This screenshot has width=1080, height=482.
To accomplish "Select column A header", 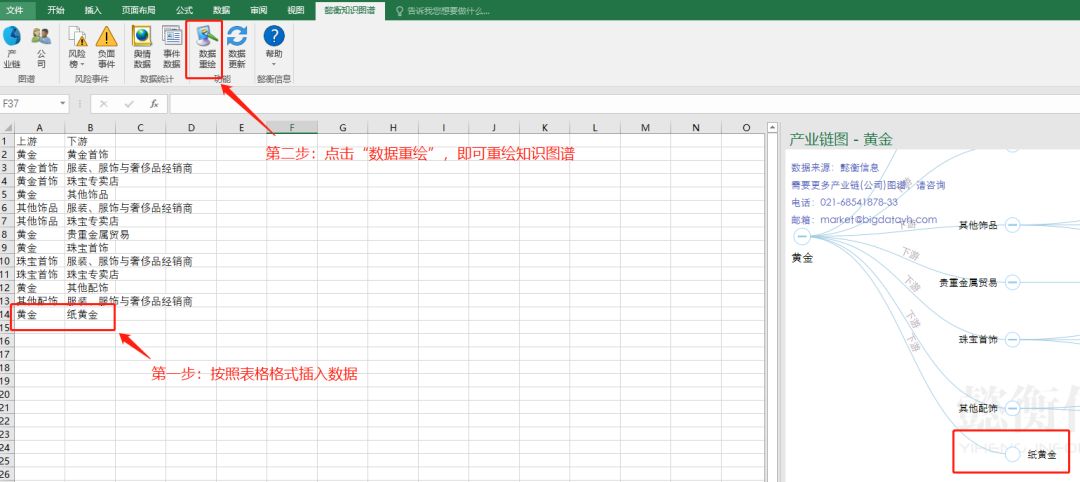I will tap(39, 127).
